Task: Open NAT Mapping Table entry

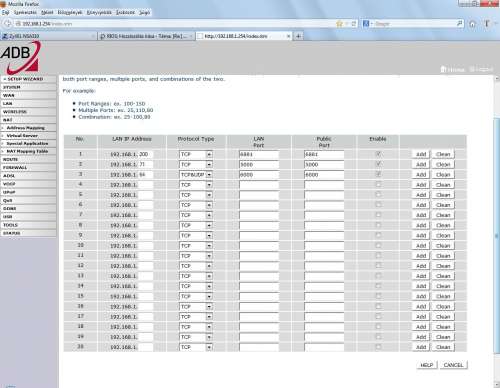Action: tap(28, 151)
